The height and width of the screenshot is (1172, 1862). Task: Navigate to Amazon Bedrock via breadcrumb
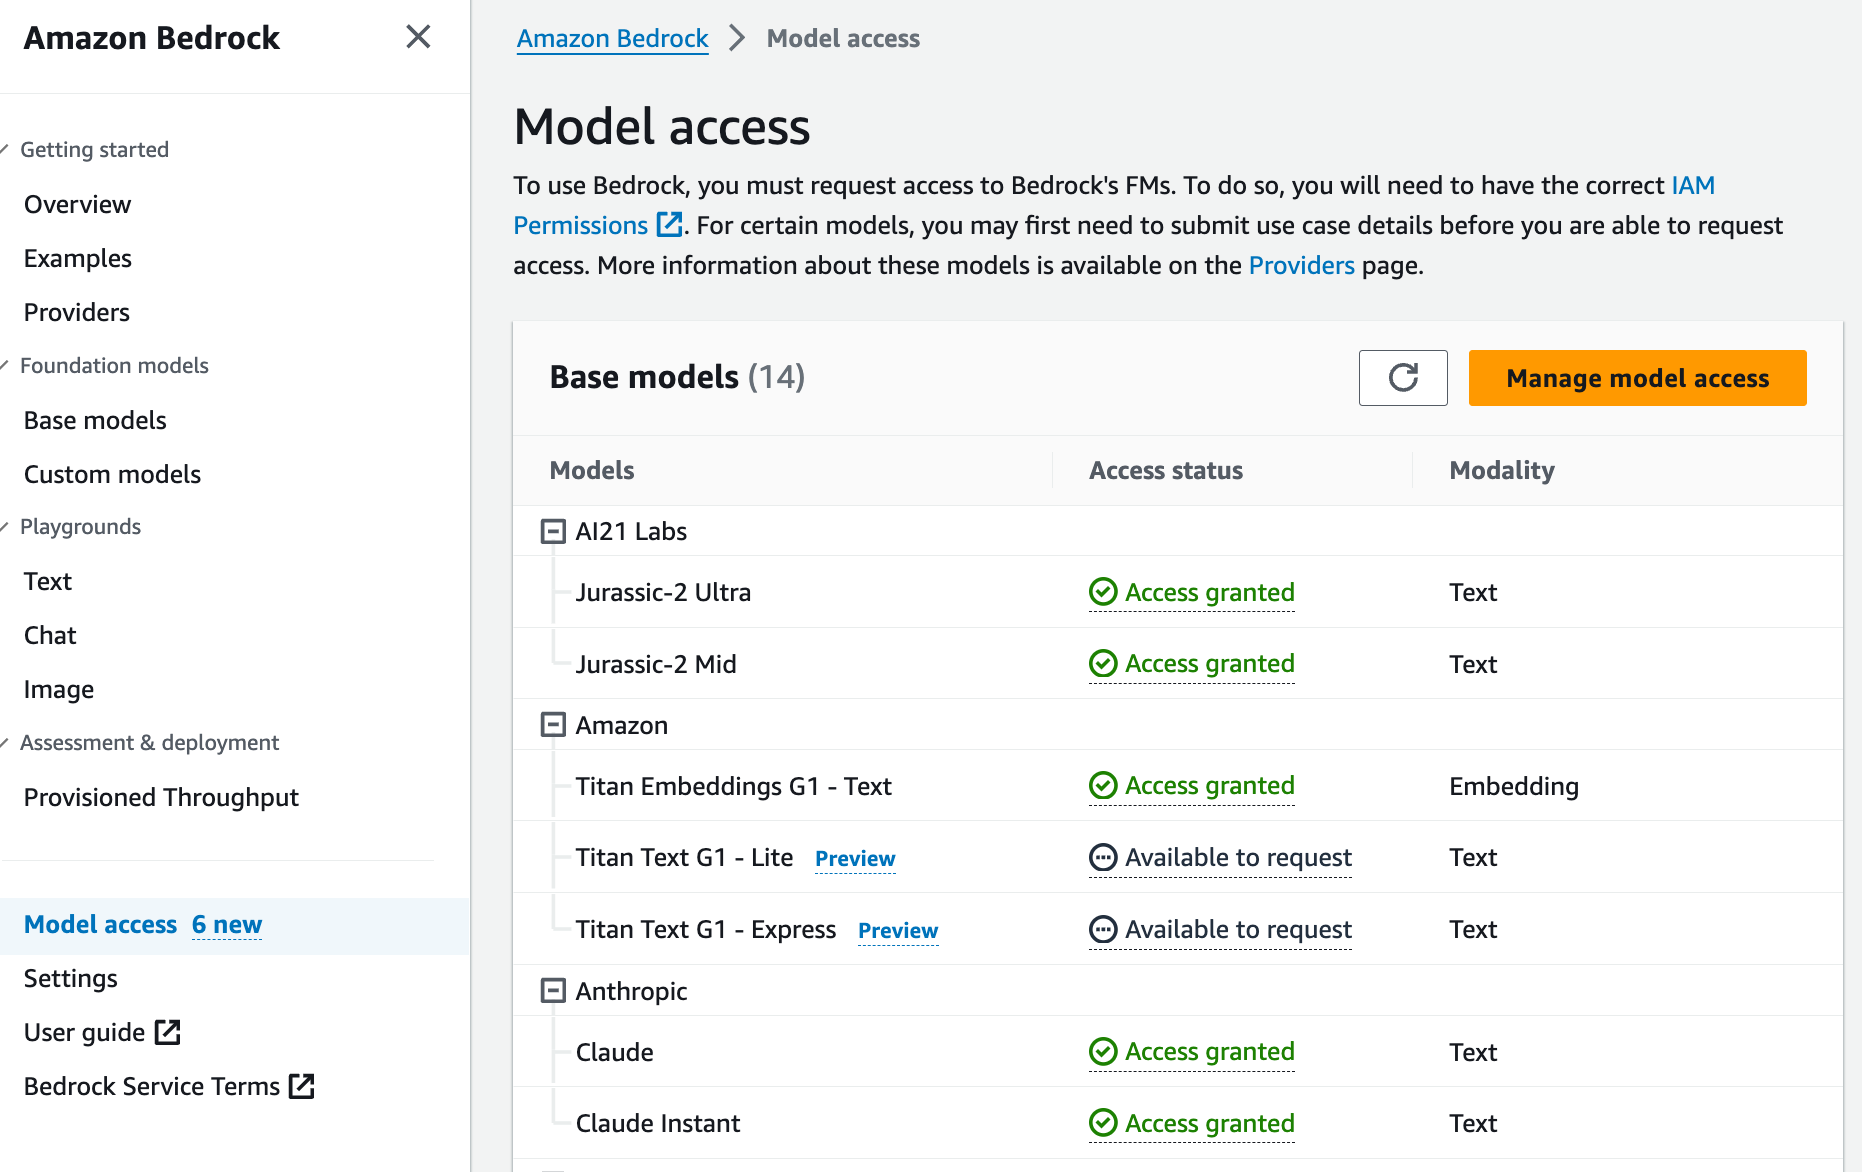612,38
